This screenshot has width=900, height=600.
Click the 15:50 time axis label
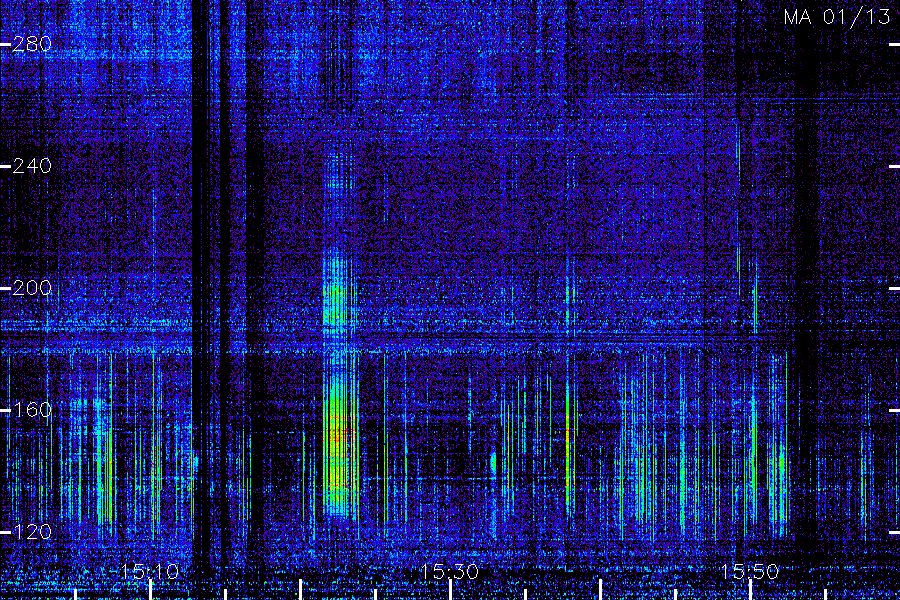pyautogui.click(x=750, y=572)
